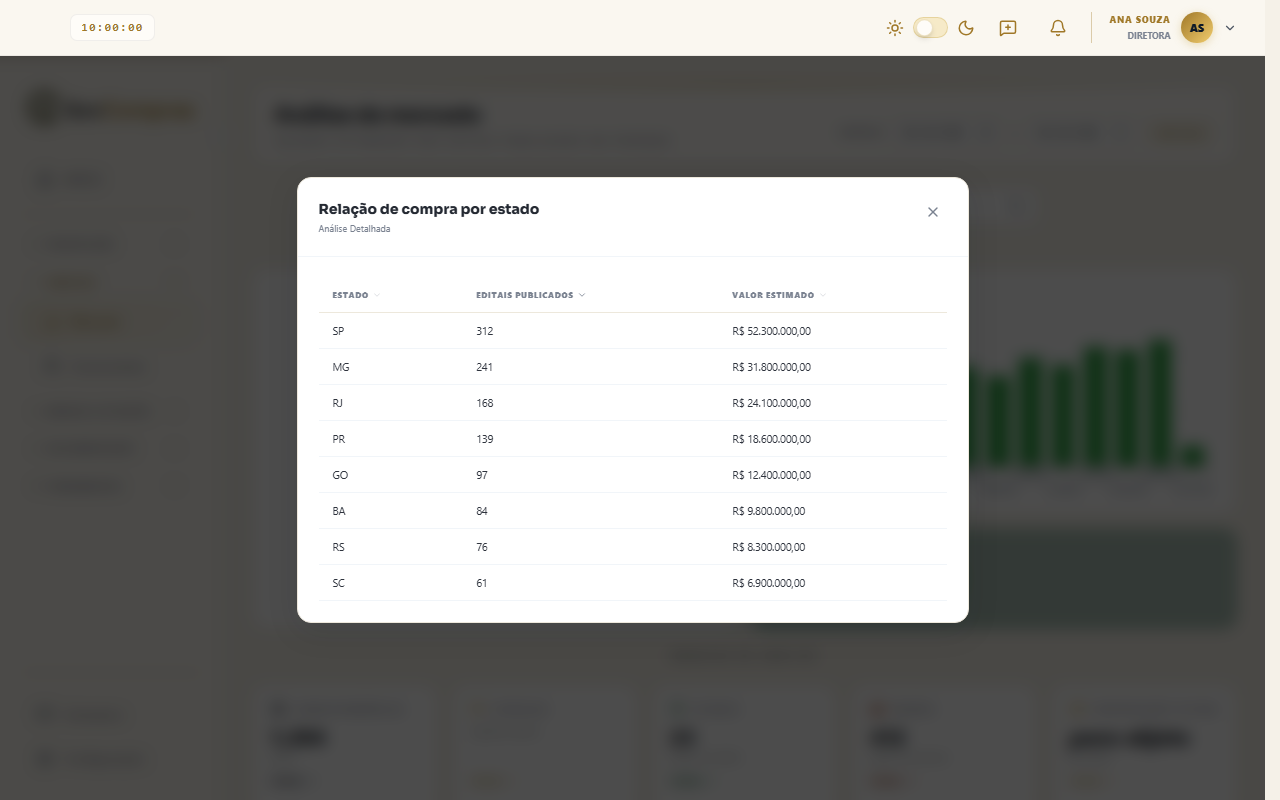Select the SC state cell

click(x=339, y=583)
